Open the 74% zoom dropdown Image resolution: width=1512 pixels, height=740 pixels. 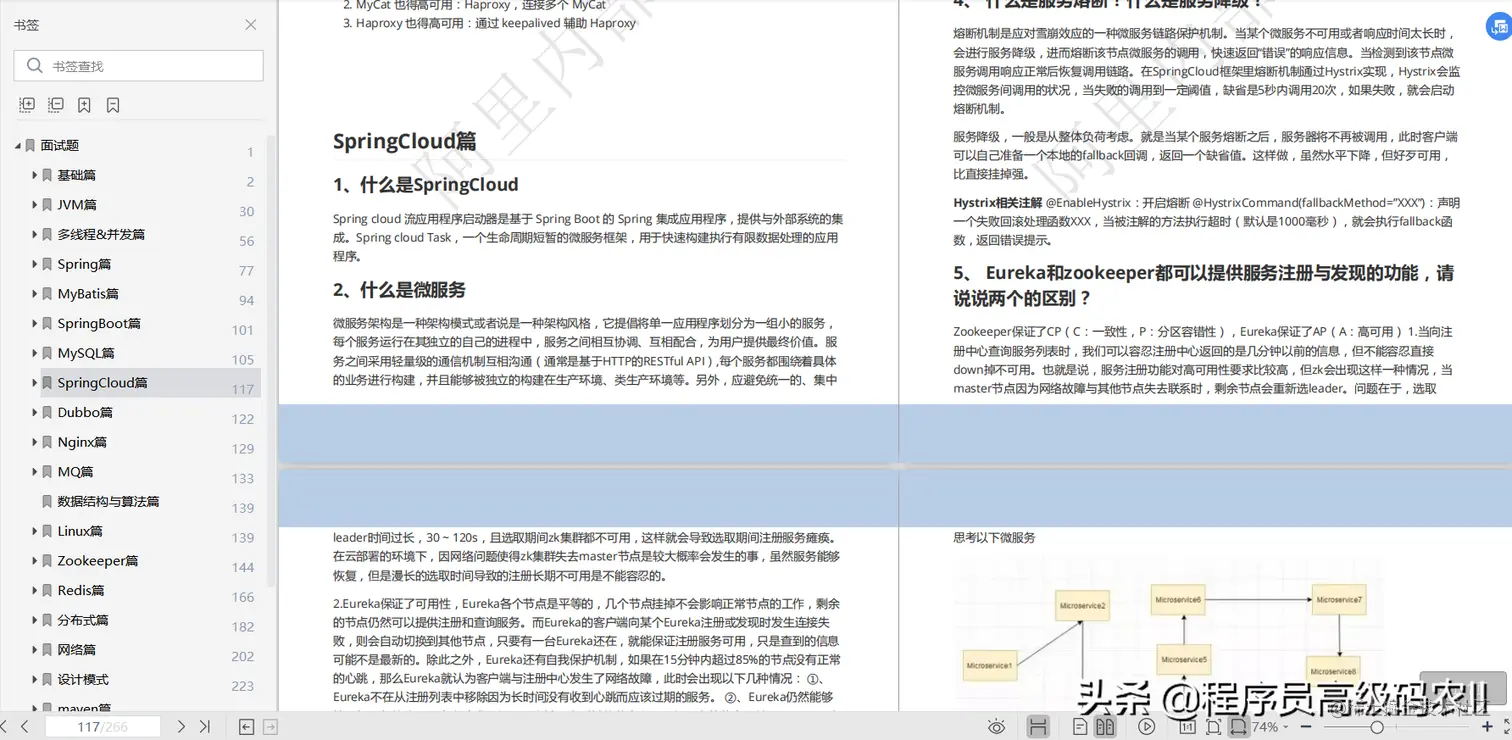(x=1270, y=727)
